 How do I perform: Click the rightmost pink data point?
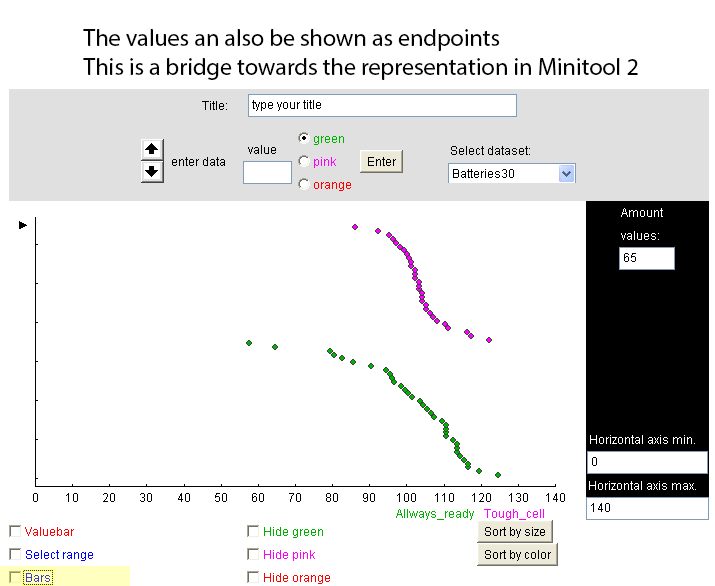[x=489, y=340]
